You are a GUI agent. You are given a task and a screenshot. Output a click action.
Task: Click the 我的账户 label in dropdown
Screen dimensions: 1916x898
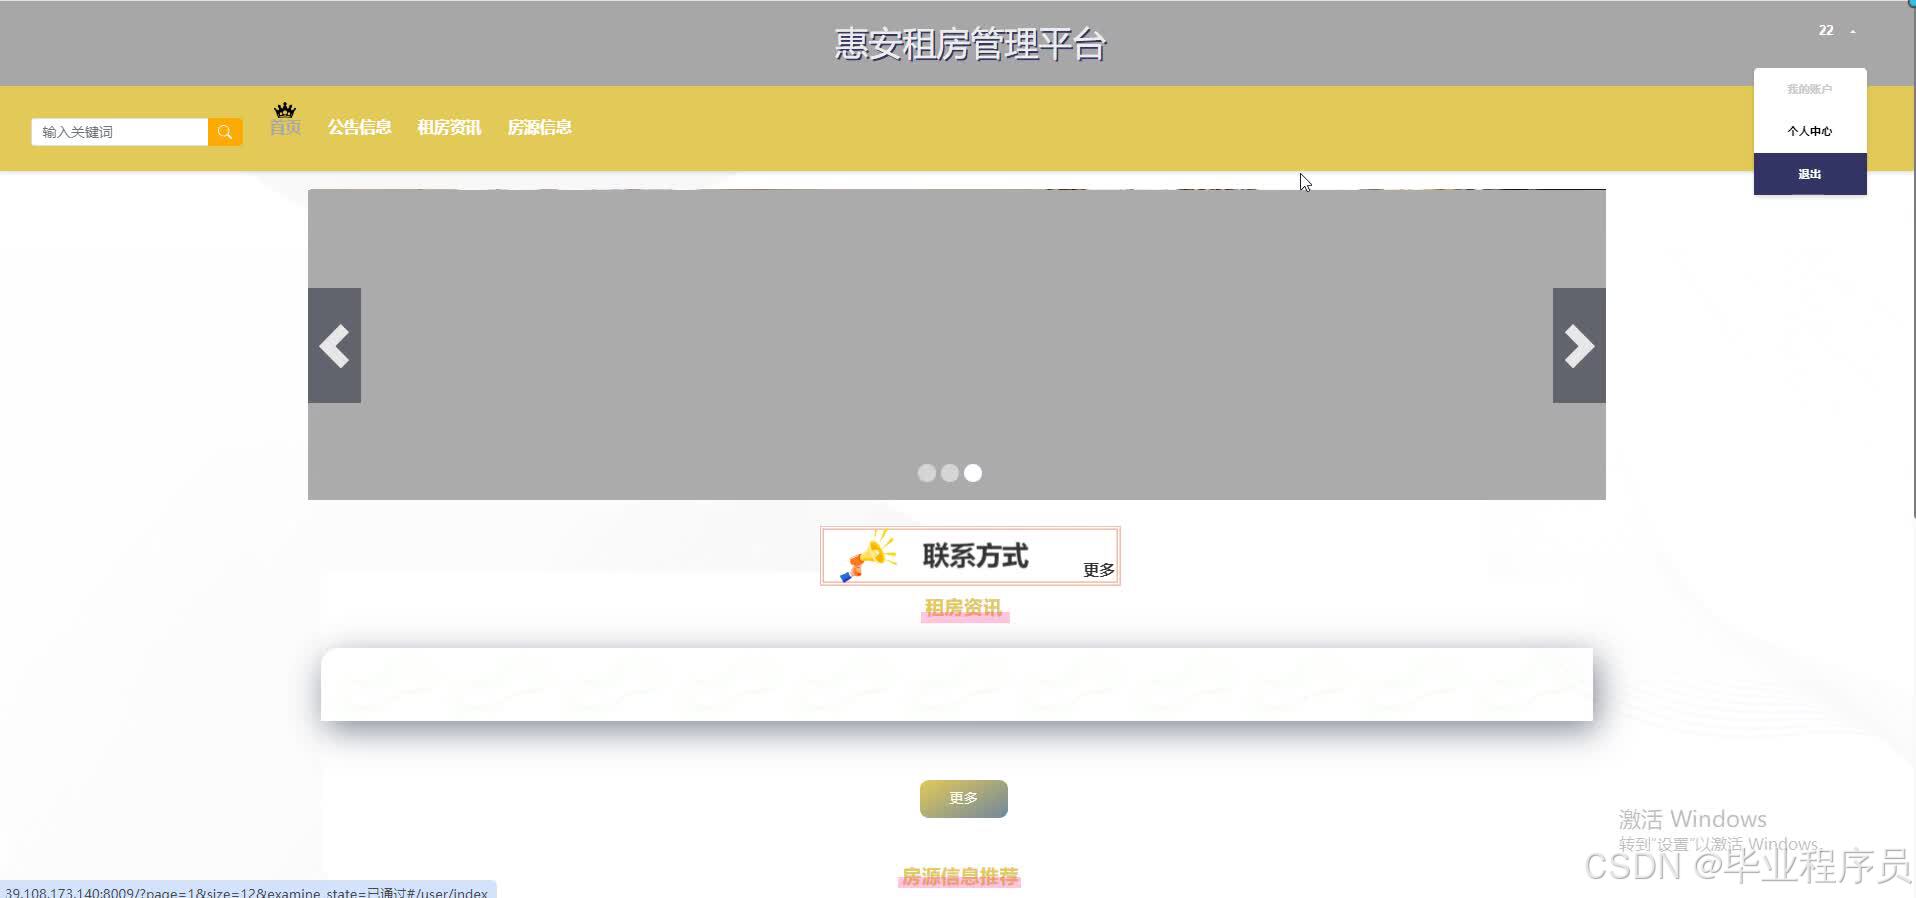click(1810, 89)
